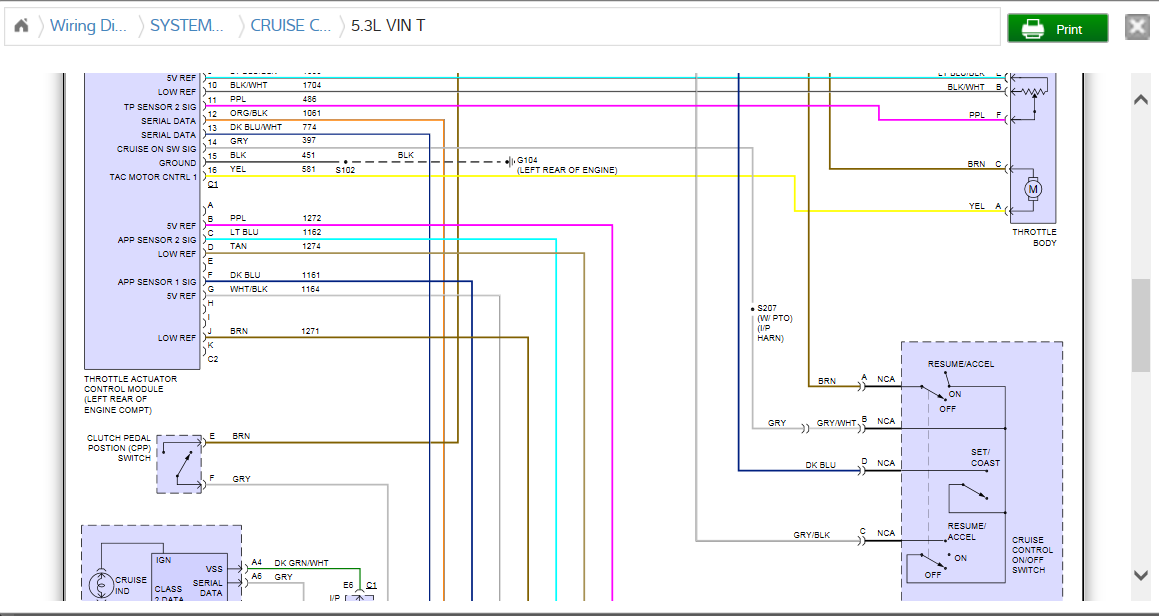Click the throttle body motor M symbol
Viewport: 1159px width, 616px height.
pyautogui.click(x=1033, y=189)
